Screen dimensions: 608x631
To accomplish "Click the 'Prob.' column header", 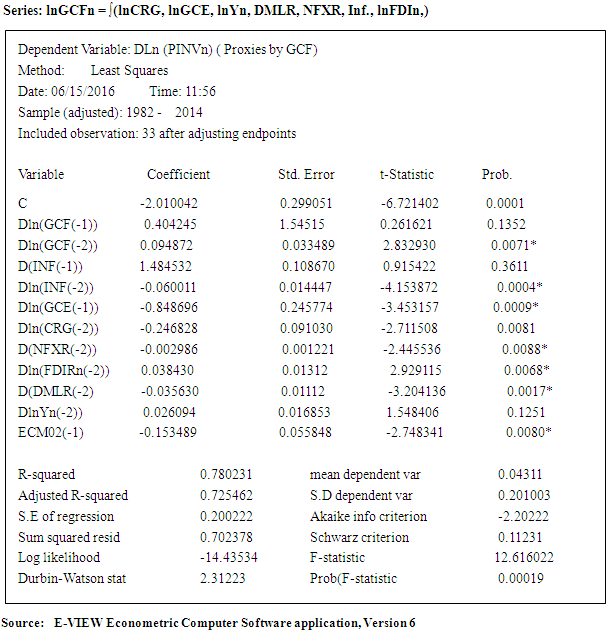I will pyautogui.click(x=497, y=174).
